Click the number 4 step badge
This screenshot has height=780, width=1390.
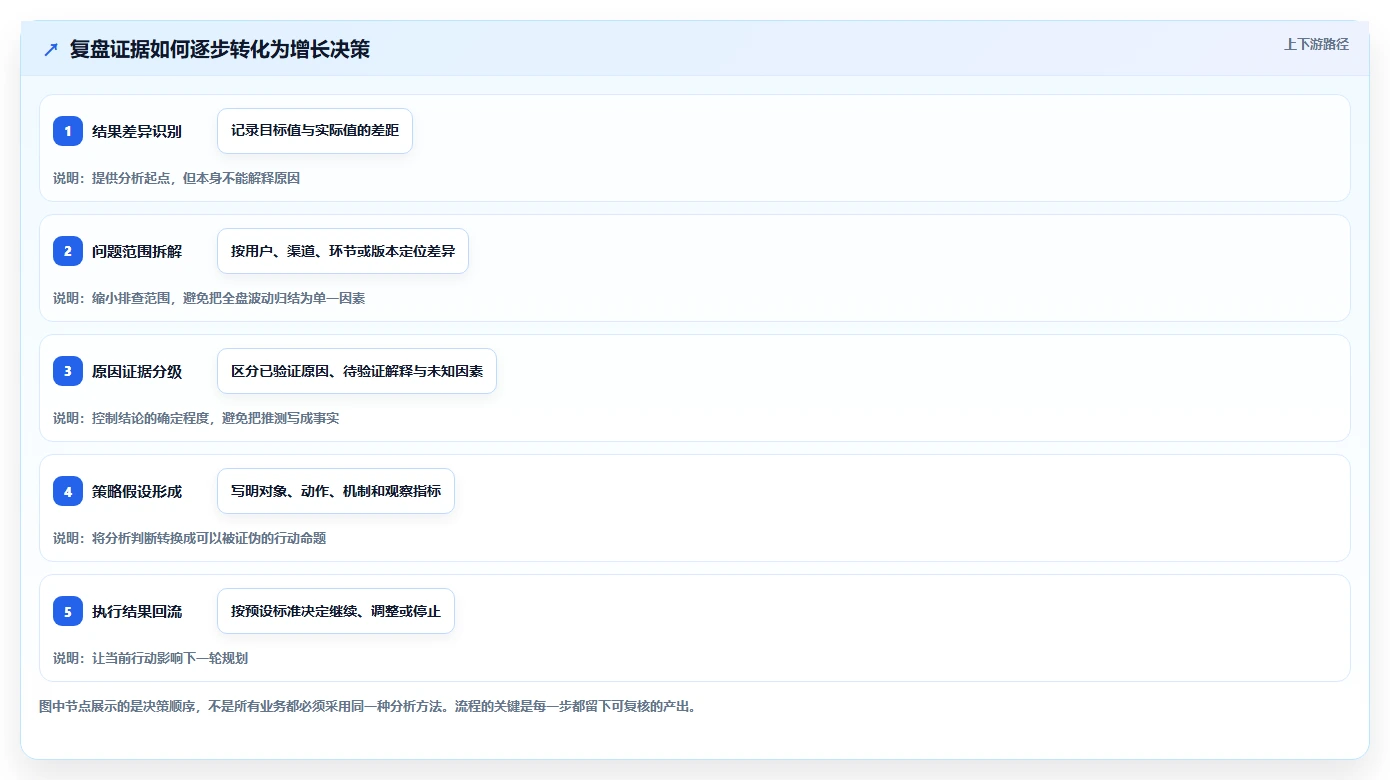click(x=68, y=491)
